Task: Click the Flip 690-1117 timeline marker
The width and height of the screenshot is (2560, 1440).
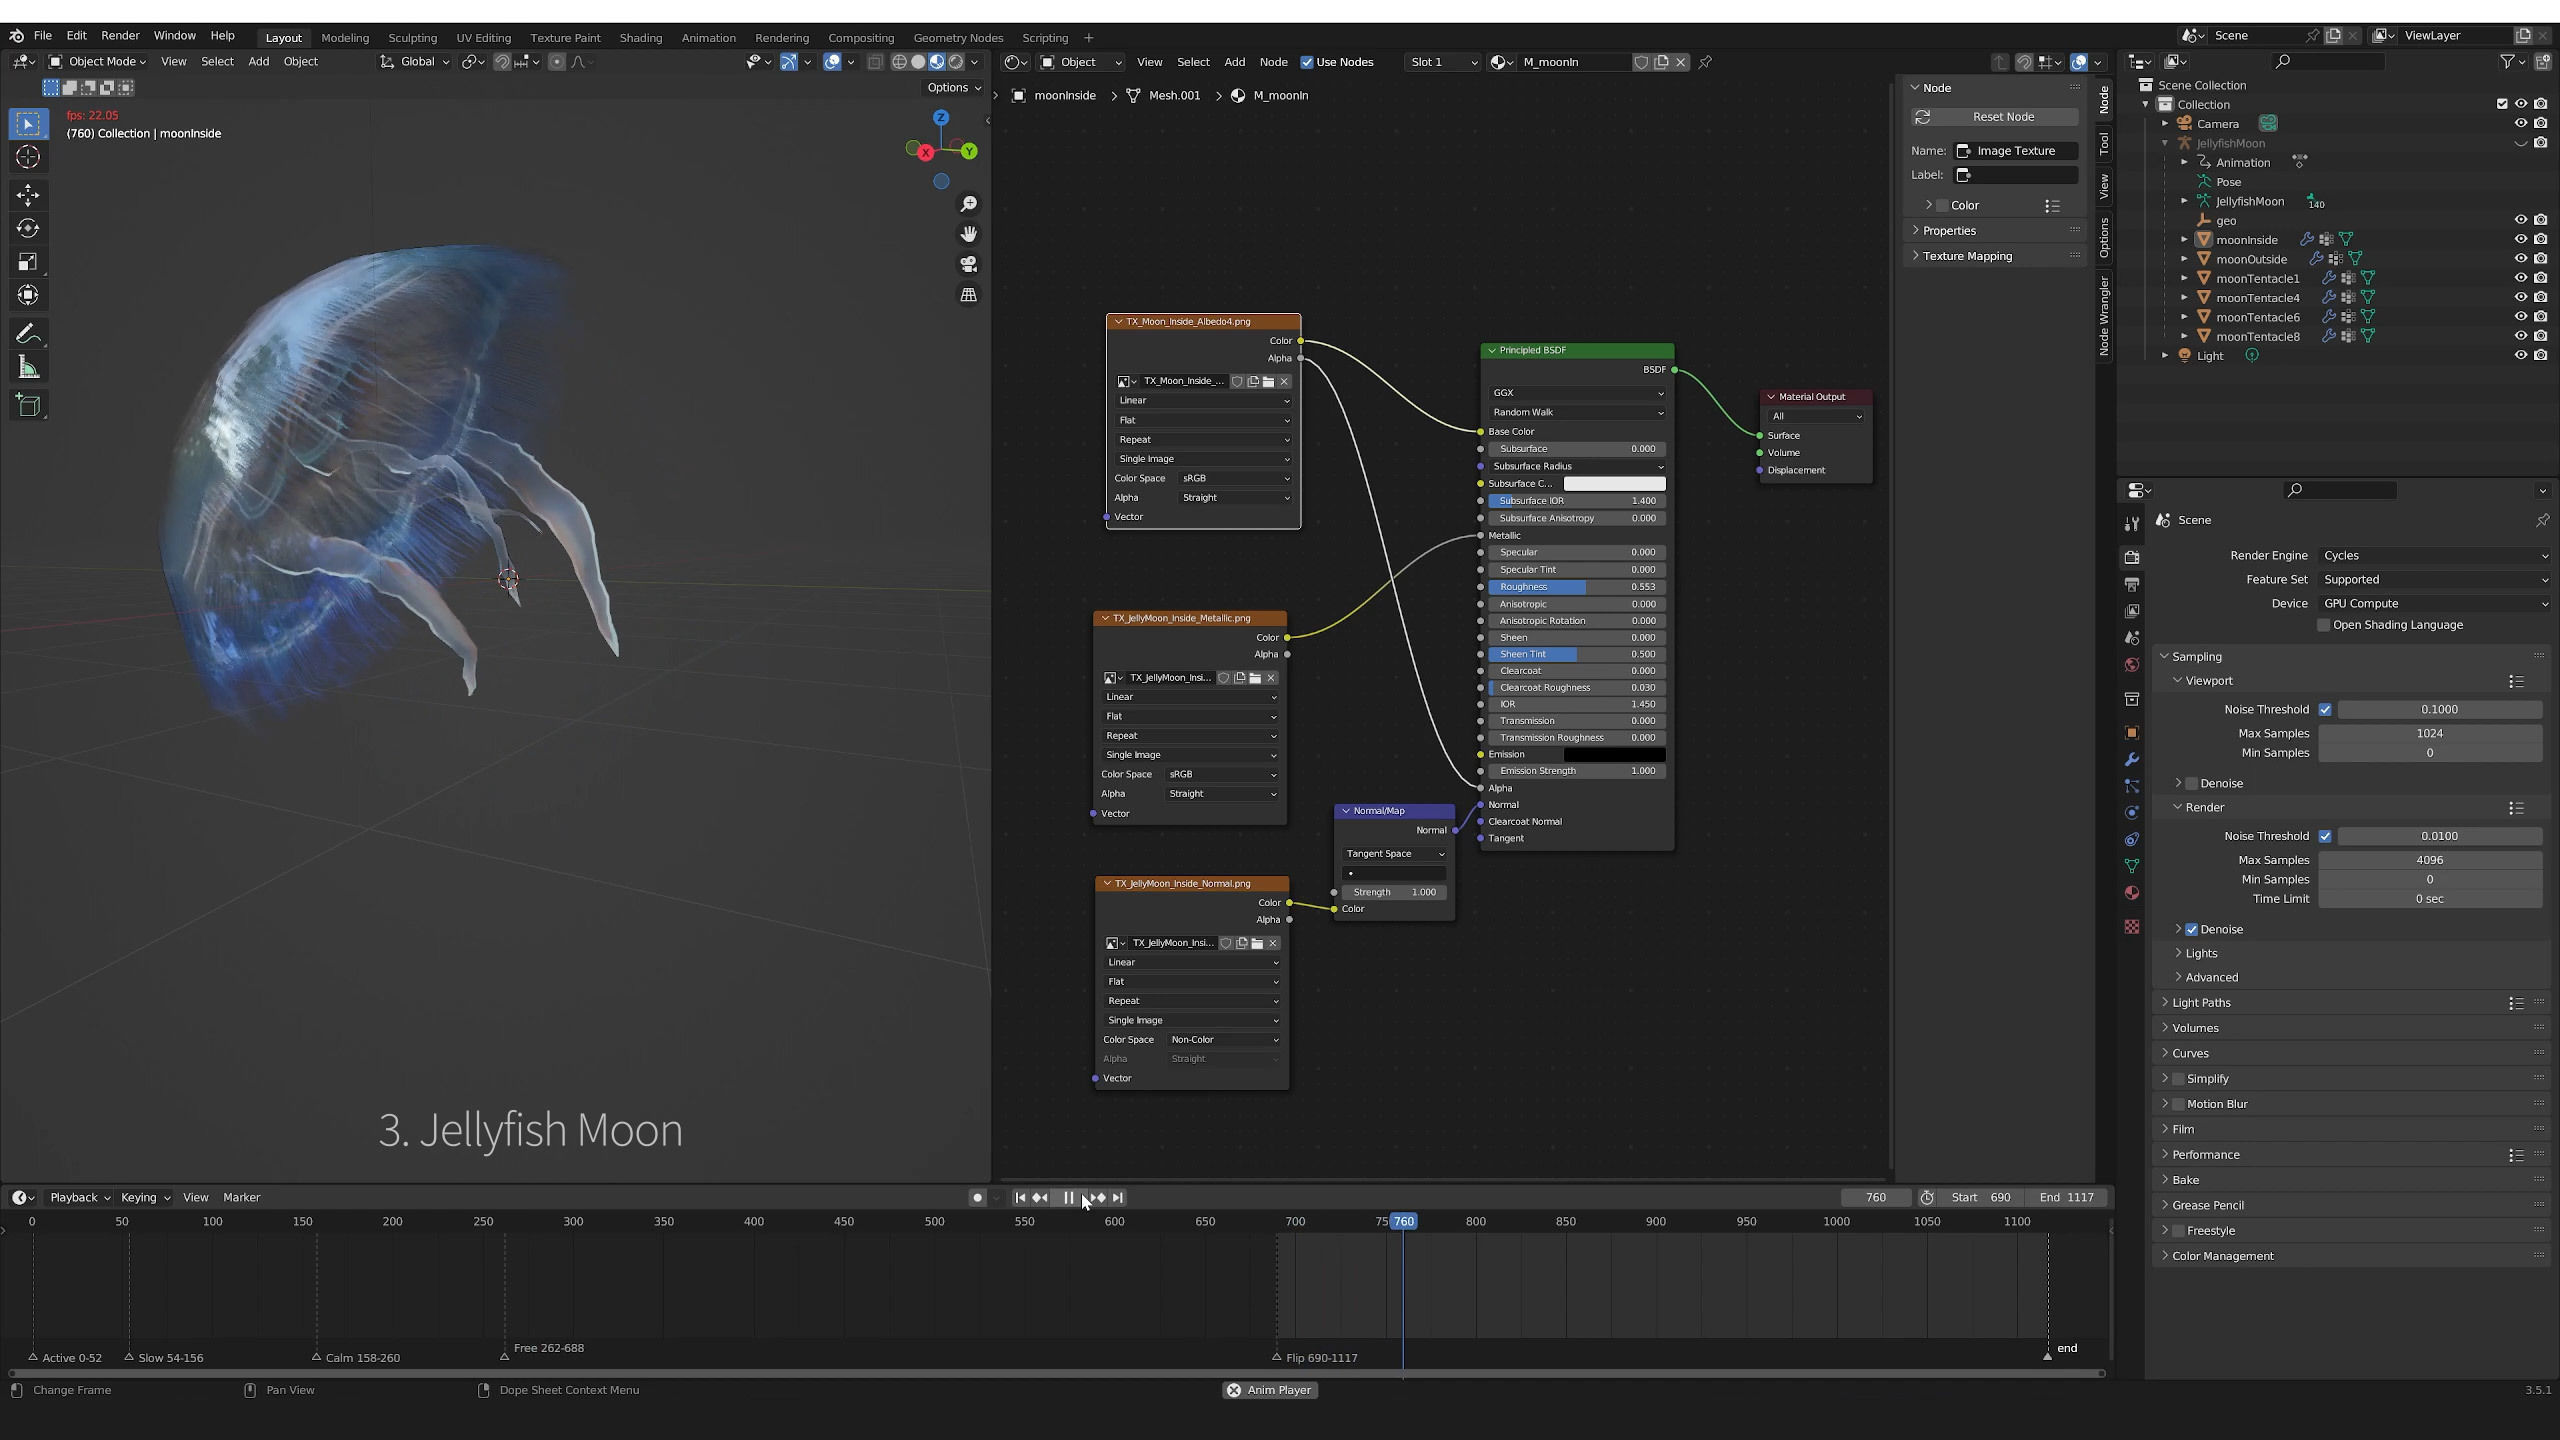Action: coord(1276,1357)
